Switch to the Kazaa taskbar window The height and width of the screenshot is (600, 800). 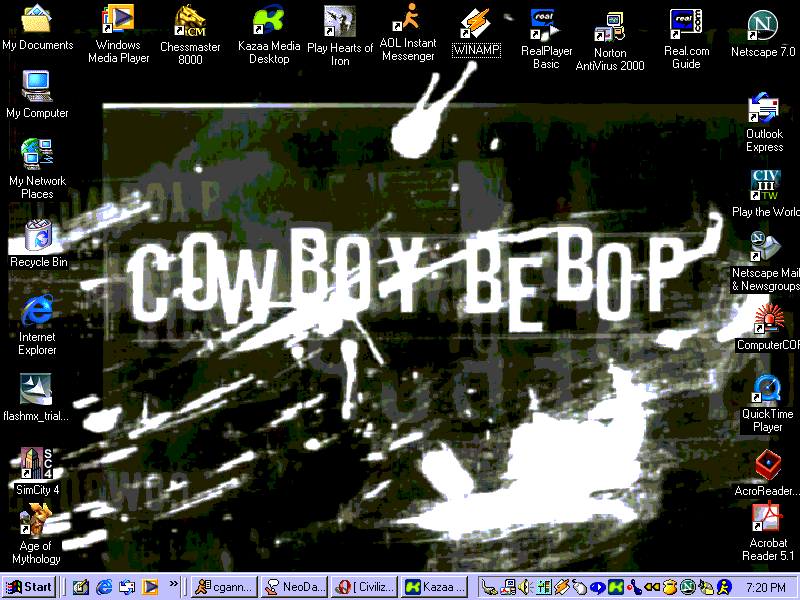(x=434, y=587)
